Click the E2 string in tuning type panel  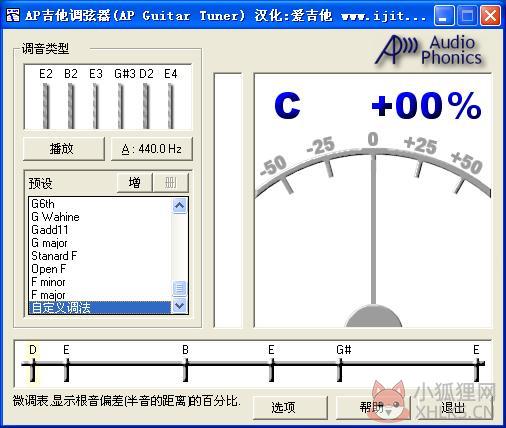46,106
